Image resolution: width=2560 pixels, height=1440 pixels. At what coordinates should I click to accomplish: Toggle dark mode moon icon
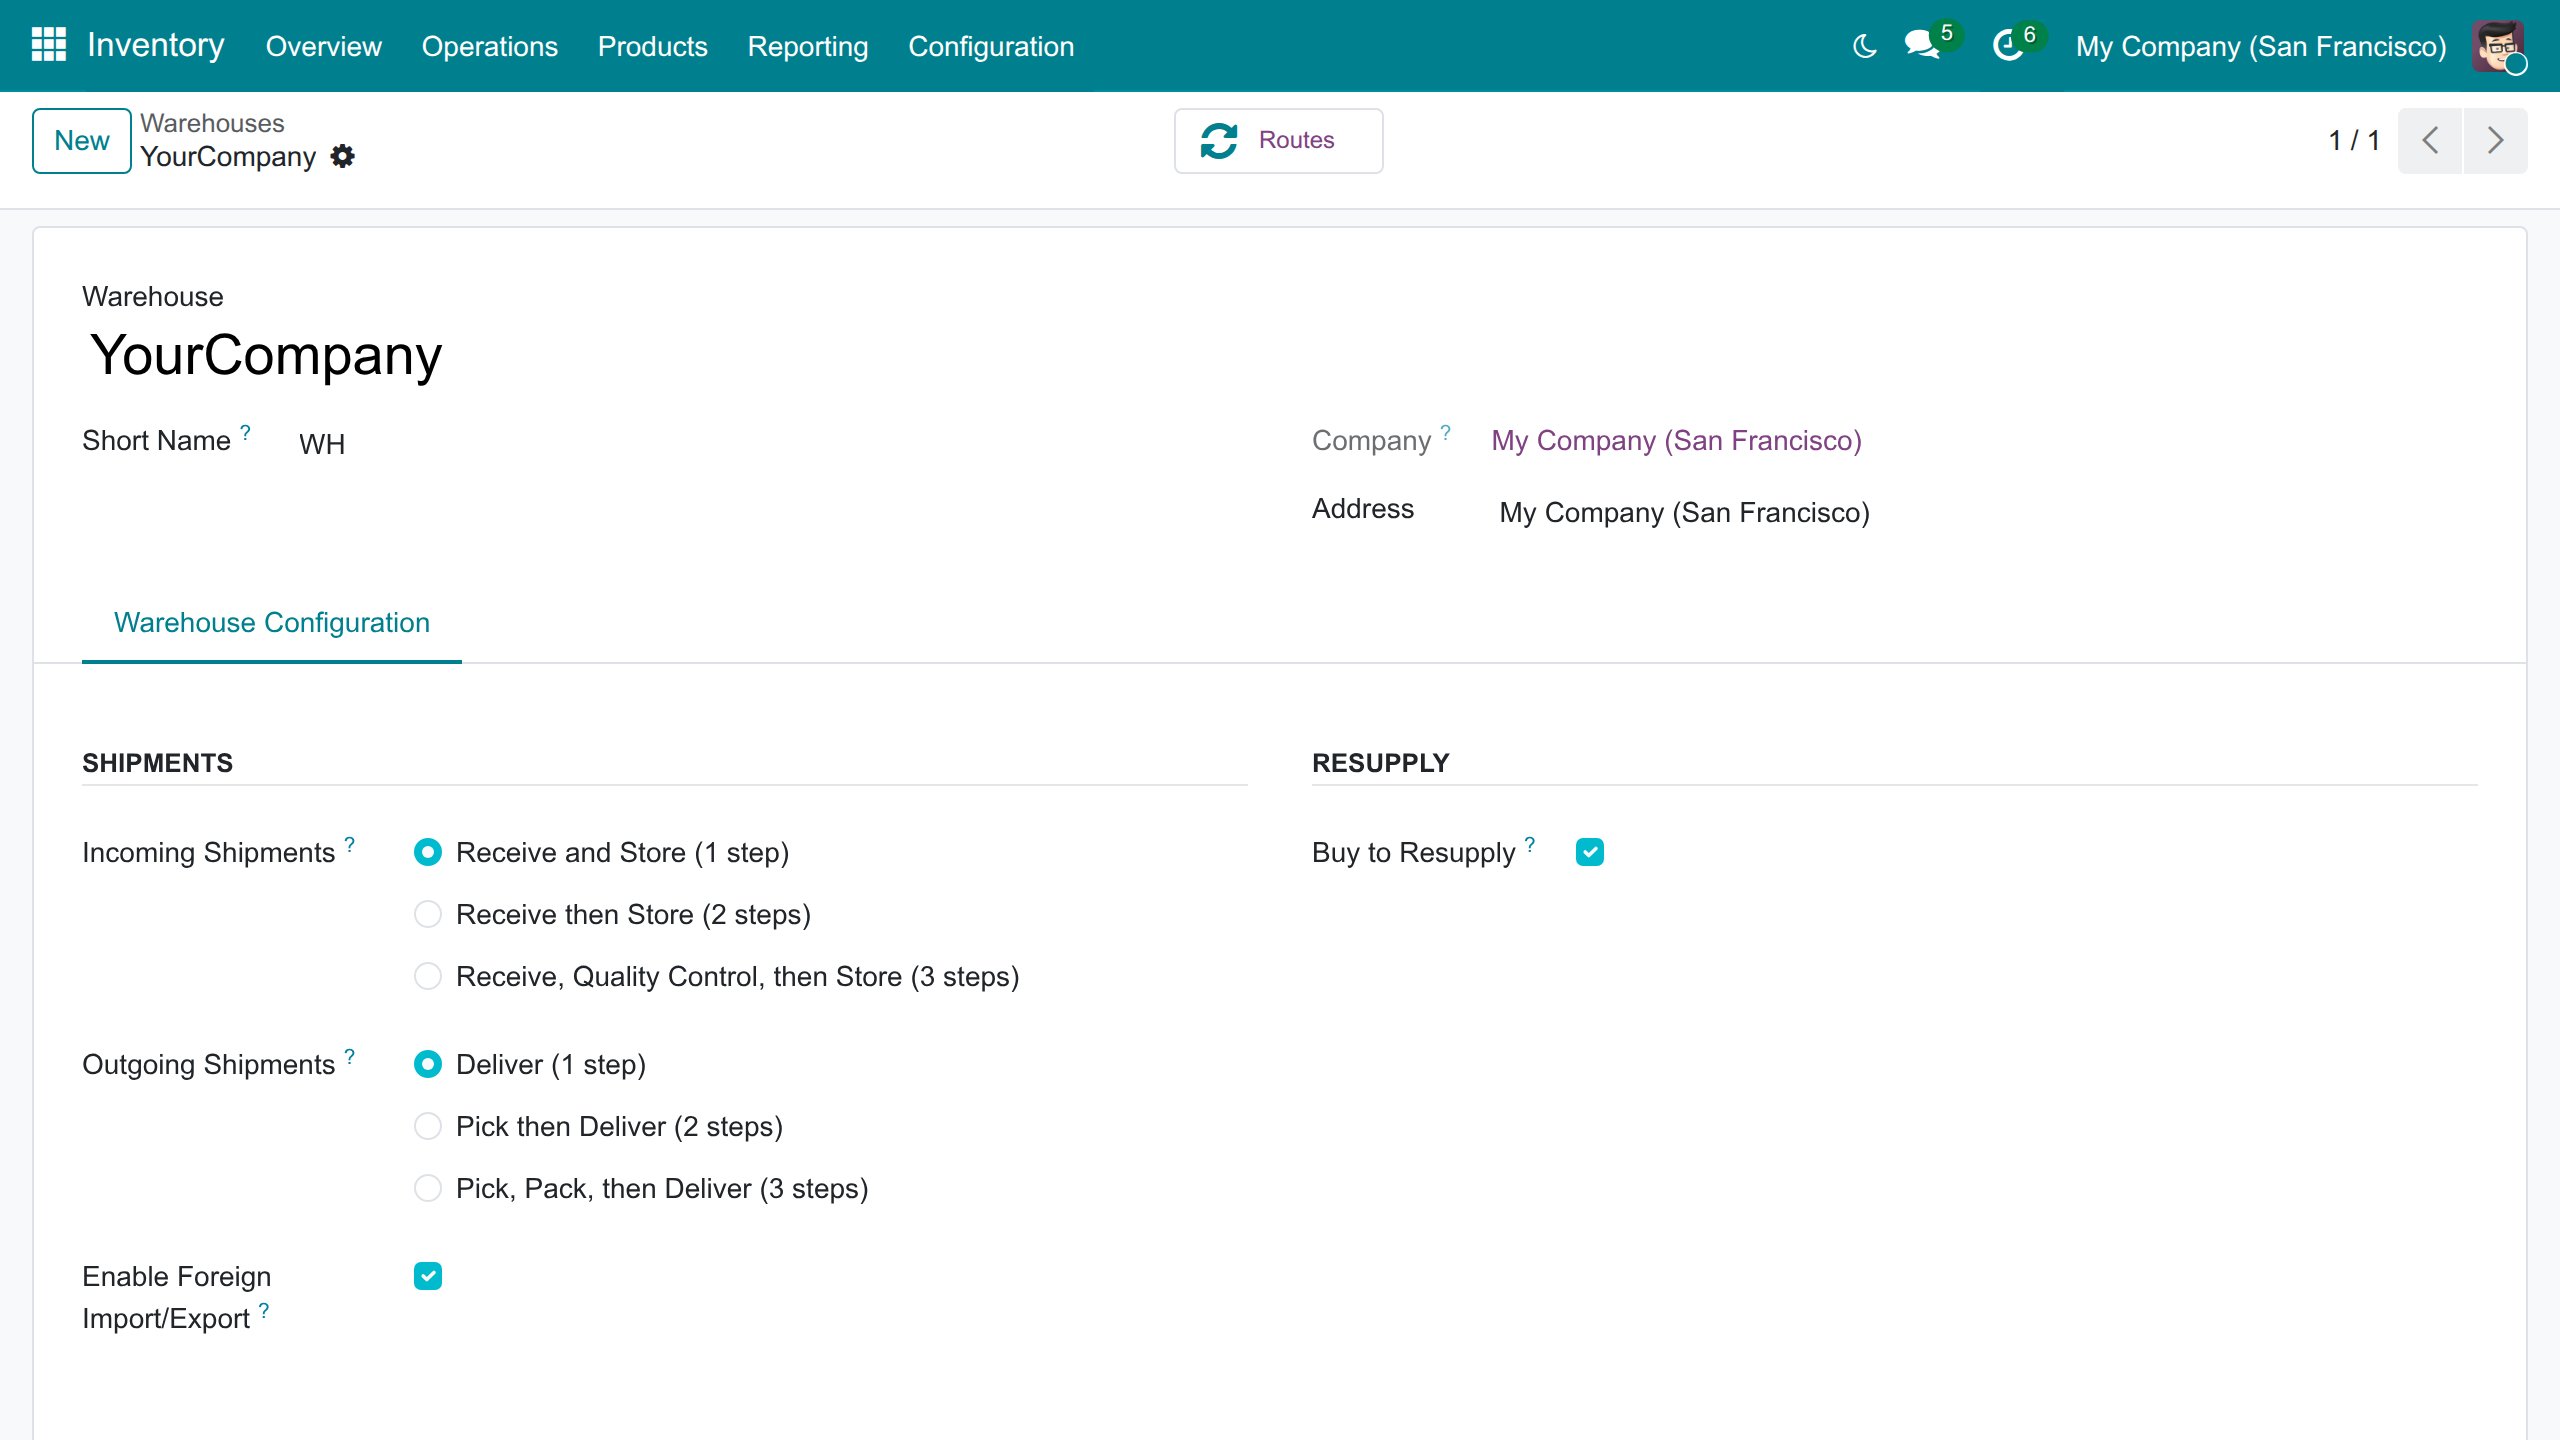[x=1864, y=46]
